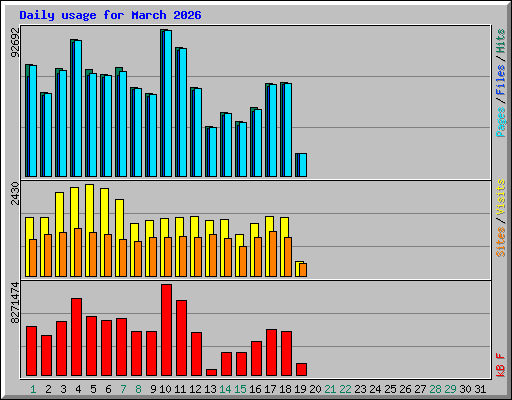Click day 20 on the x-axis
Image resolution: width=512 pixels, height=400 pixels.
tap(315, 389)
